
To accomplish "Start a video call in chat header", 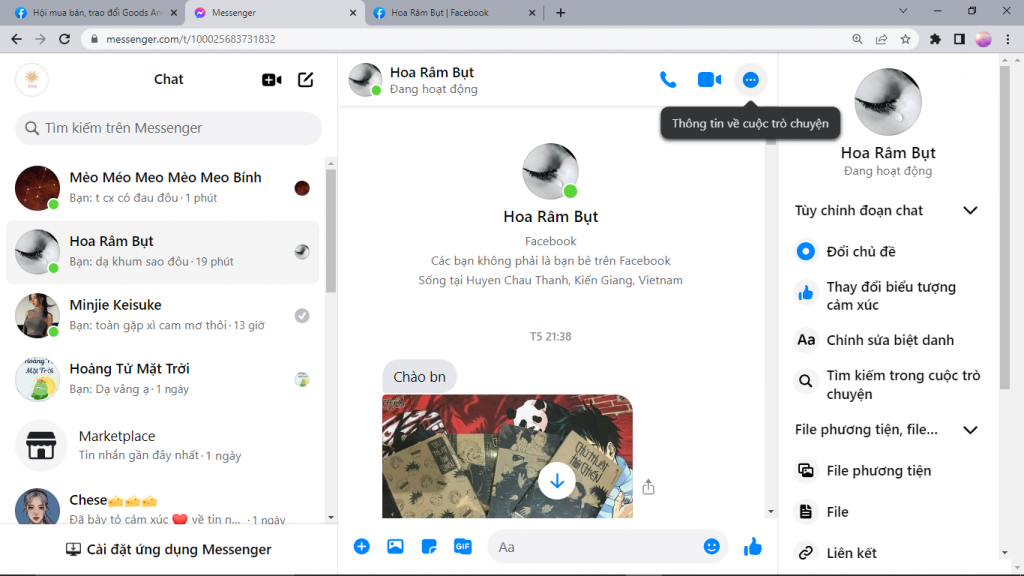I will (x=709, y=80).
